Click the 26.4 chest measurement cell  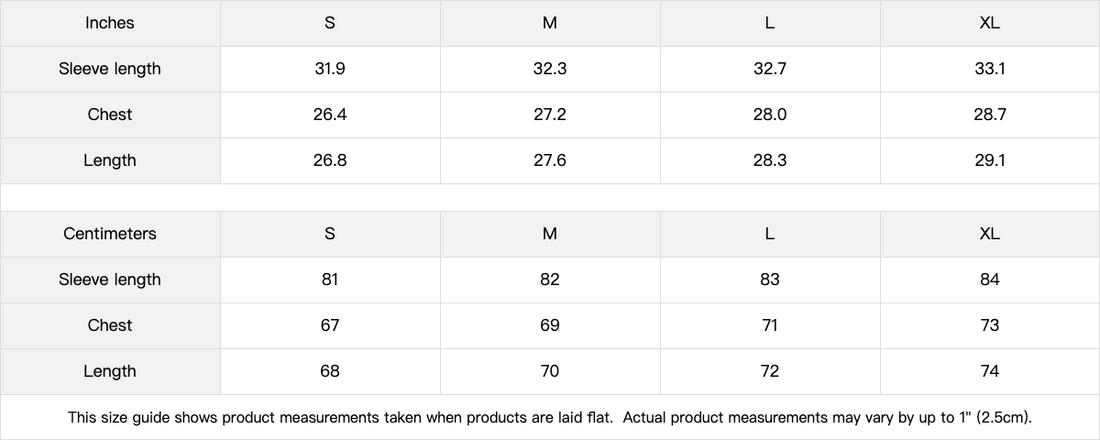pyautogui.click(x=330, y=115)
